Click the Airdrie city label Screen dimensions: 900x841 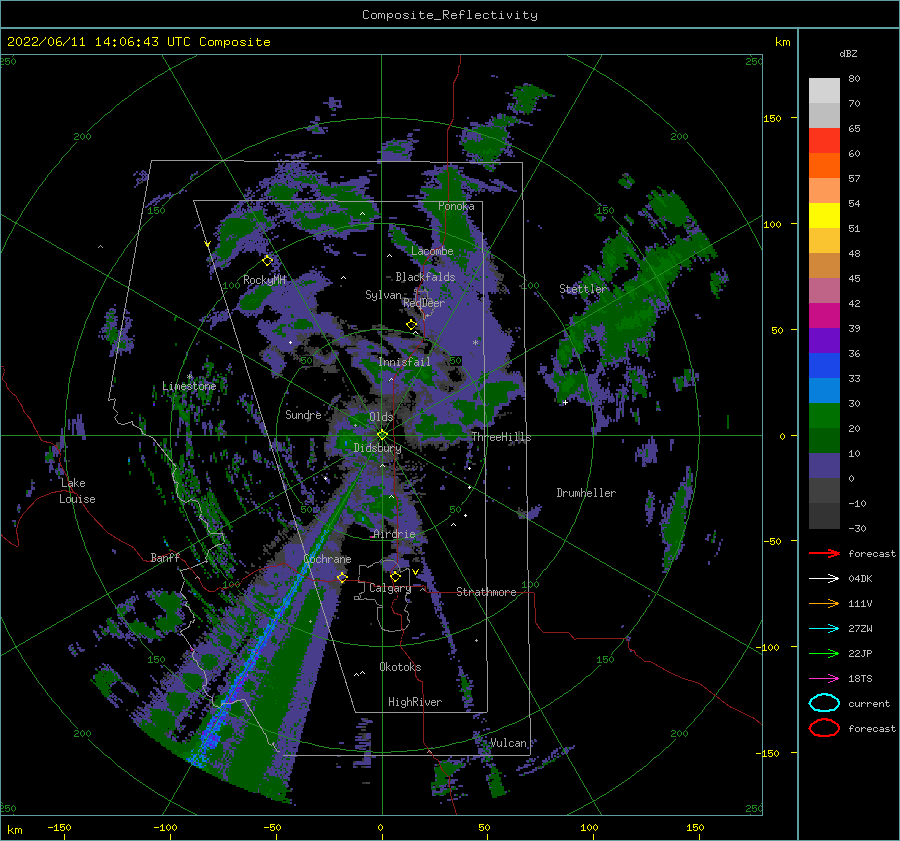point(394,534)
